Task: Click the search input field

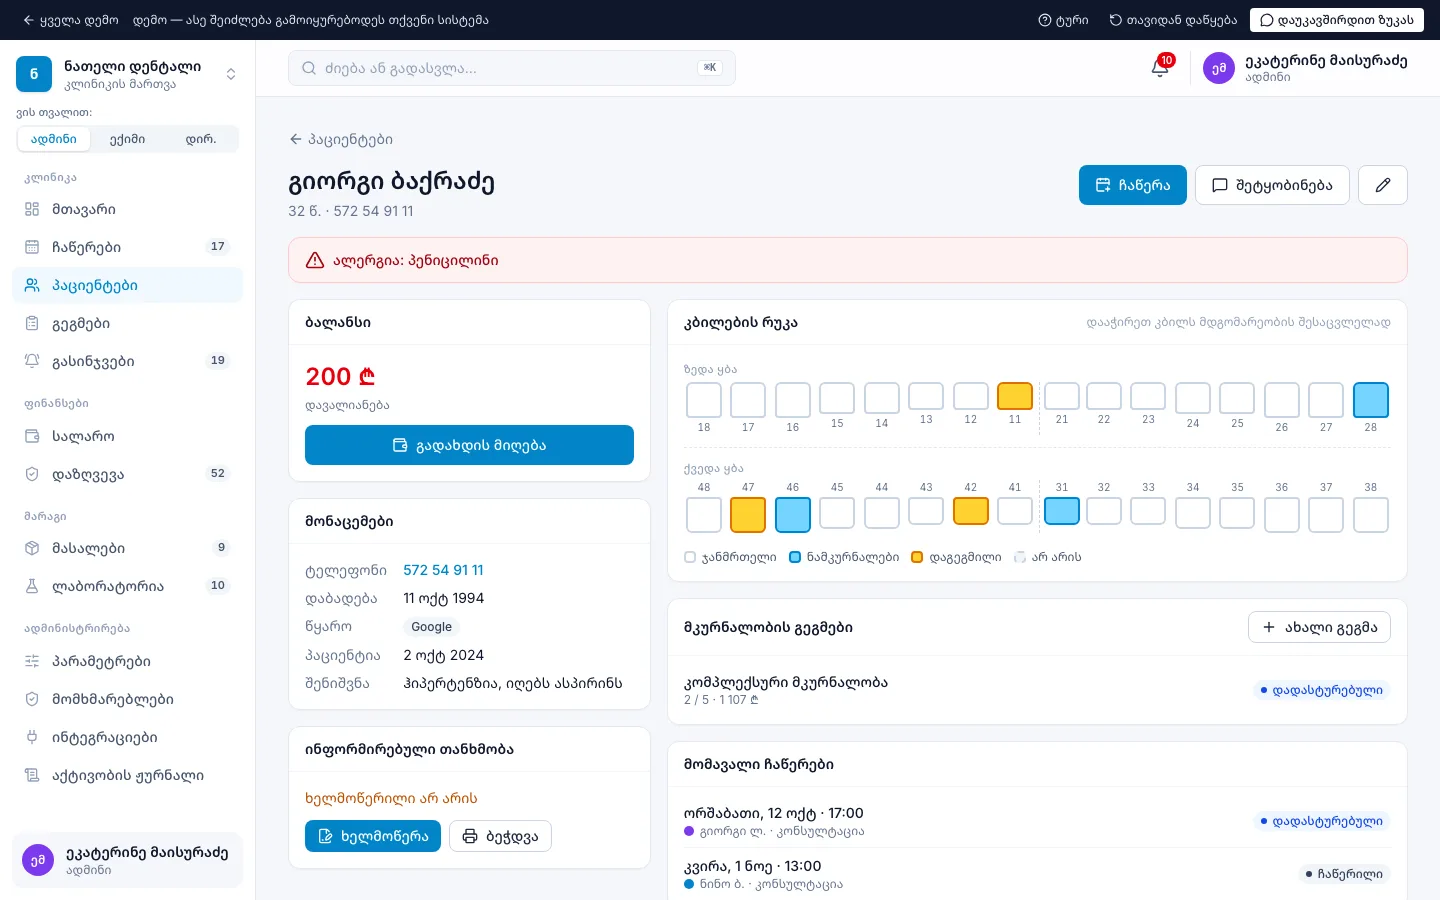Action: [x=512, y=68]
